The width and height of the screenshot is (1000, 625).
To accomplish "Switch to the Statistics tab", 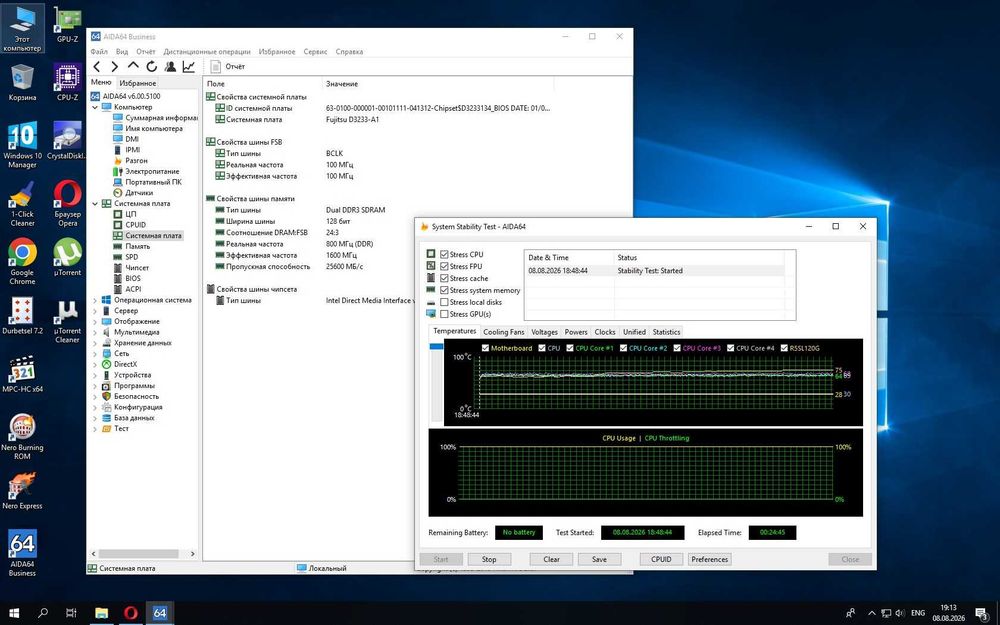I will coord(666,332).
